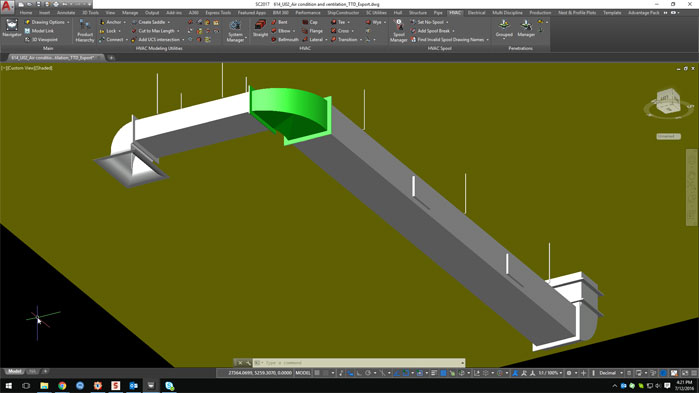Image resolution: width=699 pixels, height=393 pixels.
Task: Switch to the Home ribbon tab
Action: pos(26,13)
